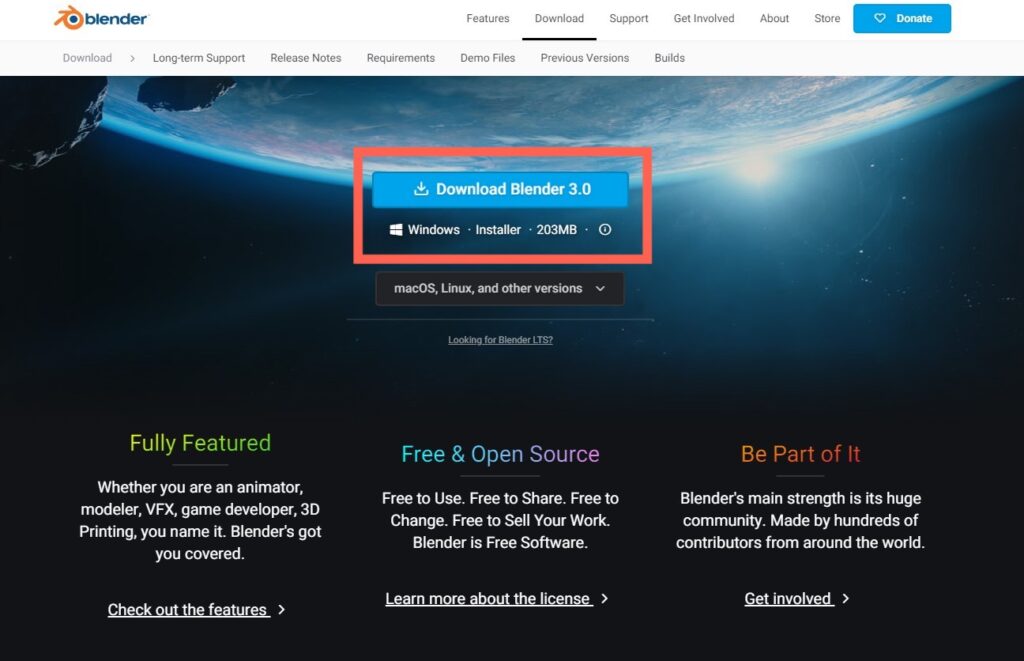Open Previous Versions
The height and width of the screenshot is (661, 1024).
[584, 58]
